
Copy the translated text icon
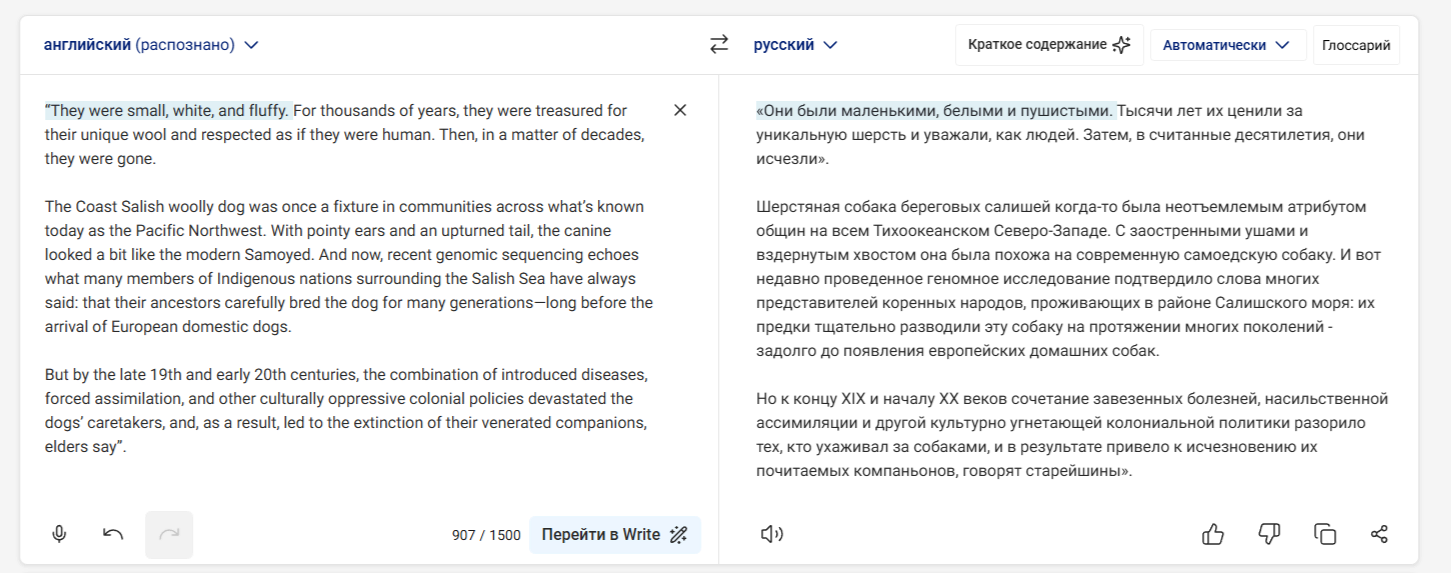coord(1324,534)
